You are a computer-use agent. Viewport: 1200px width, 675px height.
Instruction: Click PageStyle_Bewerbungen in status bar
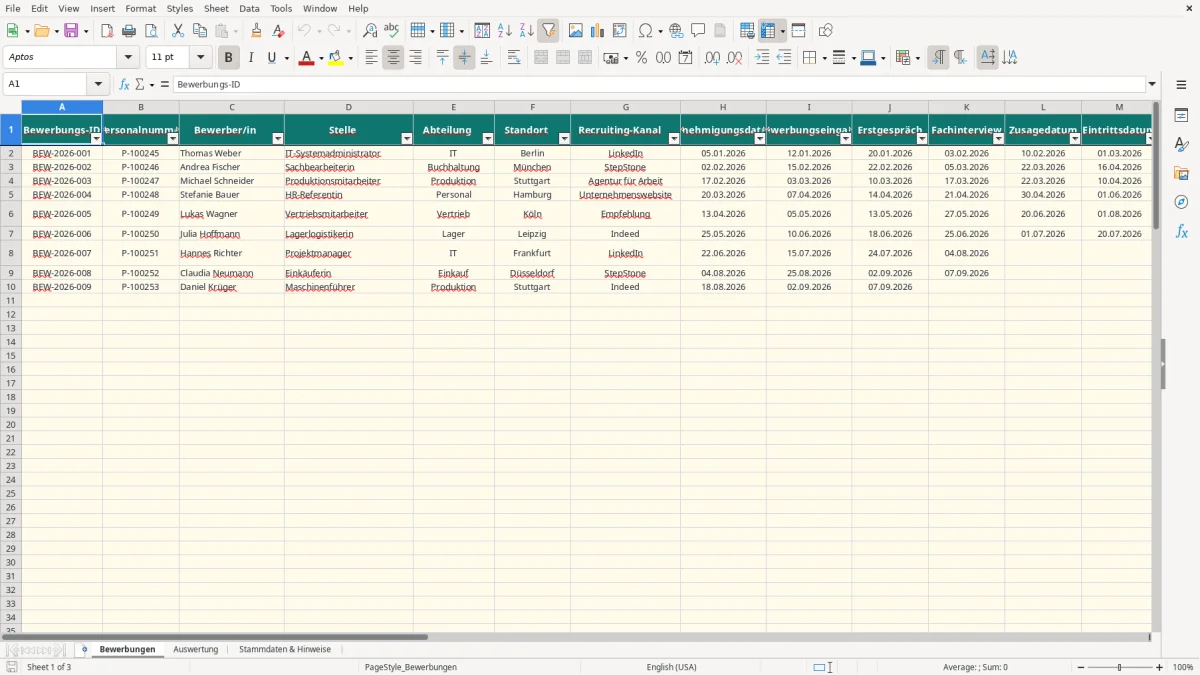coord(411,667)
